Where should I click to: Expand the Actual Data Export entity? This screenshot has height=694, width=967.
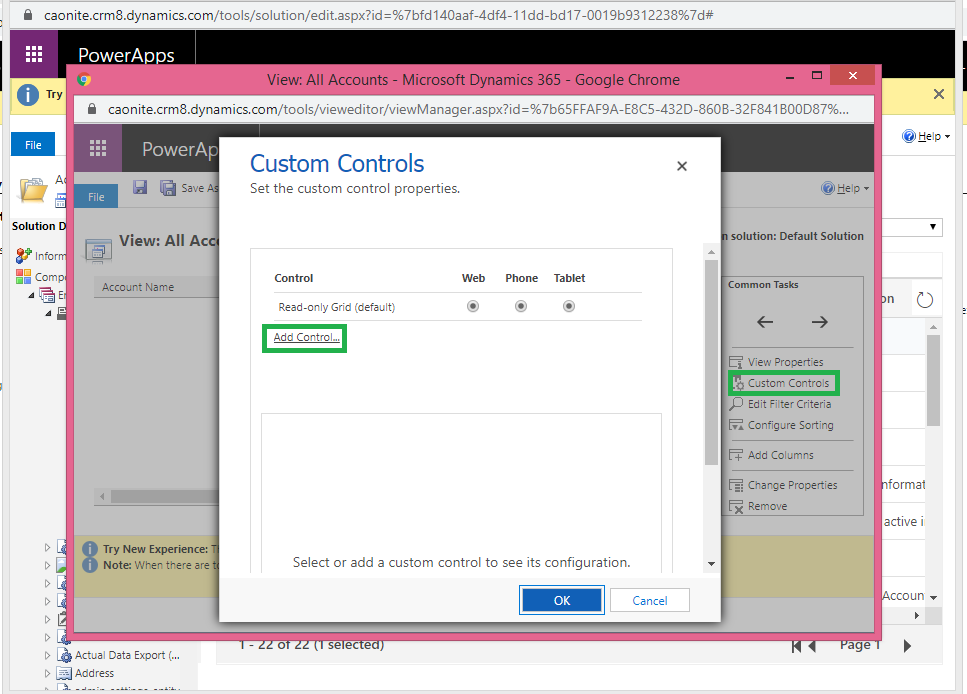click(x=47, y=655)
